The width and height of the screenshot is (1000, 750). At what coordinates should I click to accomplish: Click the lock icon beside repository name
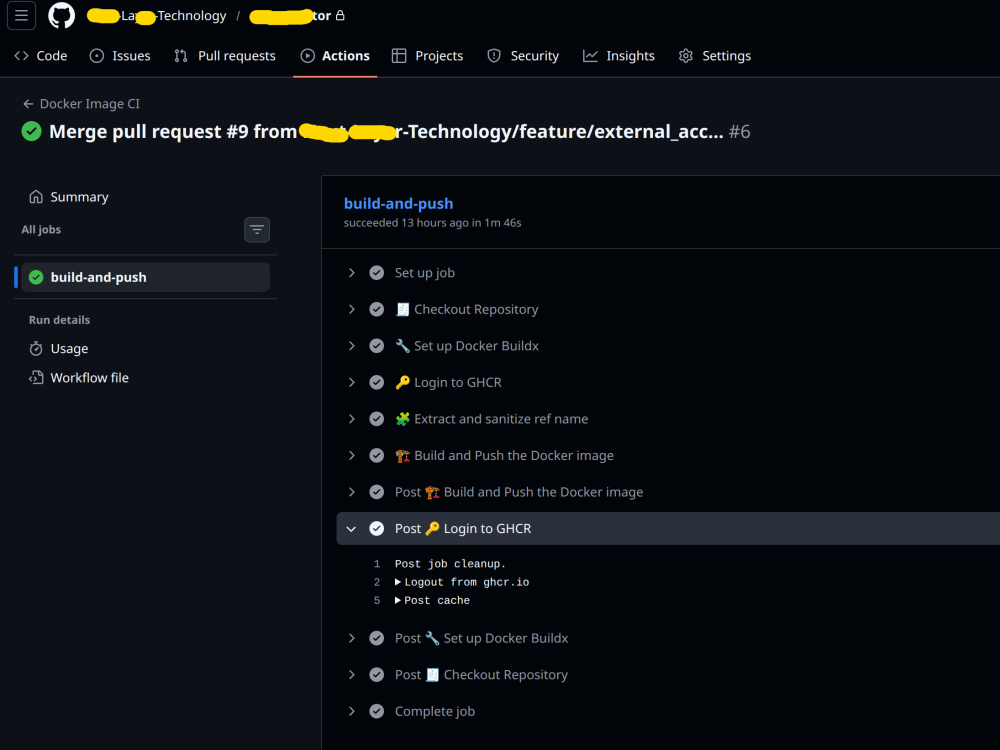pyautogui.click(x=340, y=15)
